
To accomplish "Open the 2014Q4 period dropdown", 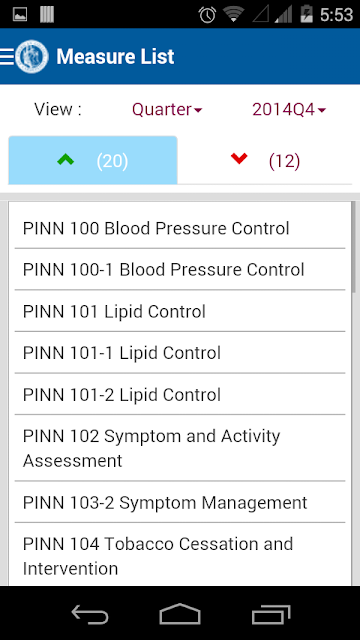I will pos(289,109).
